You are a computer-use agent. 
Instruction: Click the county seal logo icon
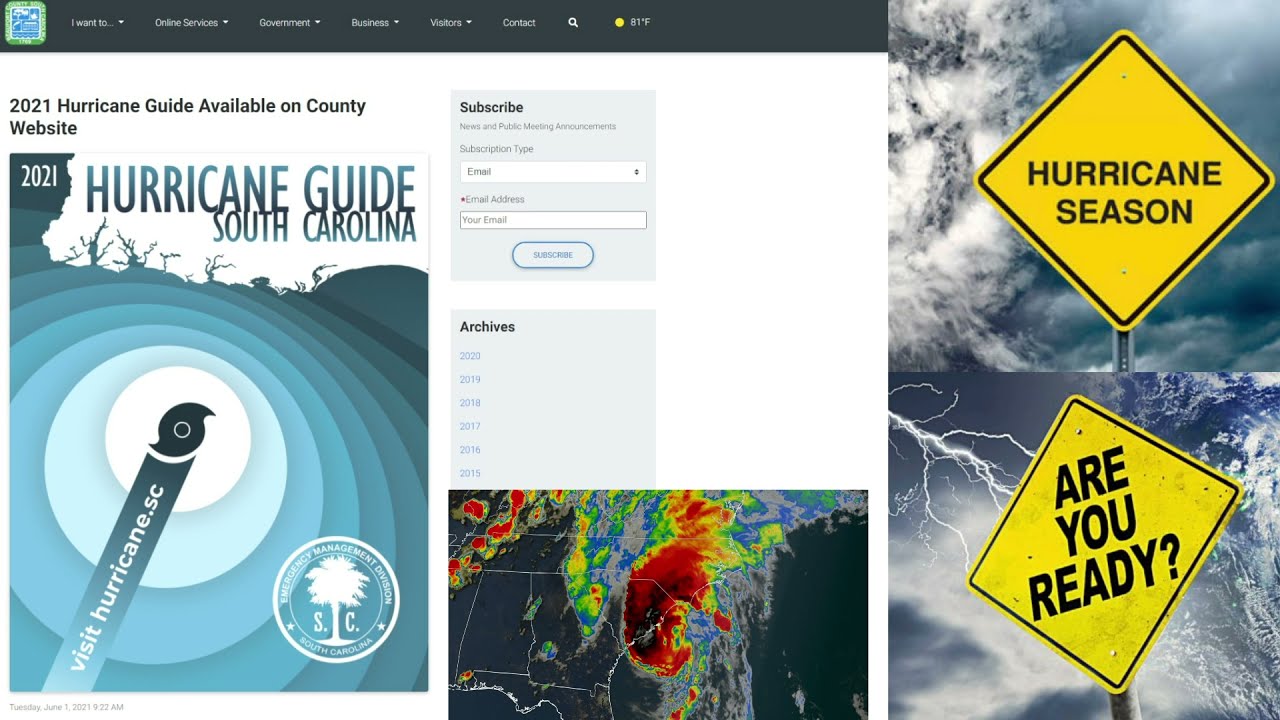click(x=25, y=22)
